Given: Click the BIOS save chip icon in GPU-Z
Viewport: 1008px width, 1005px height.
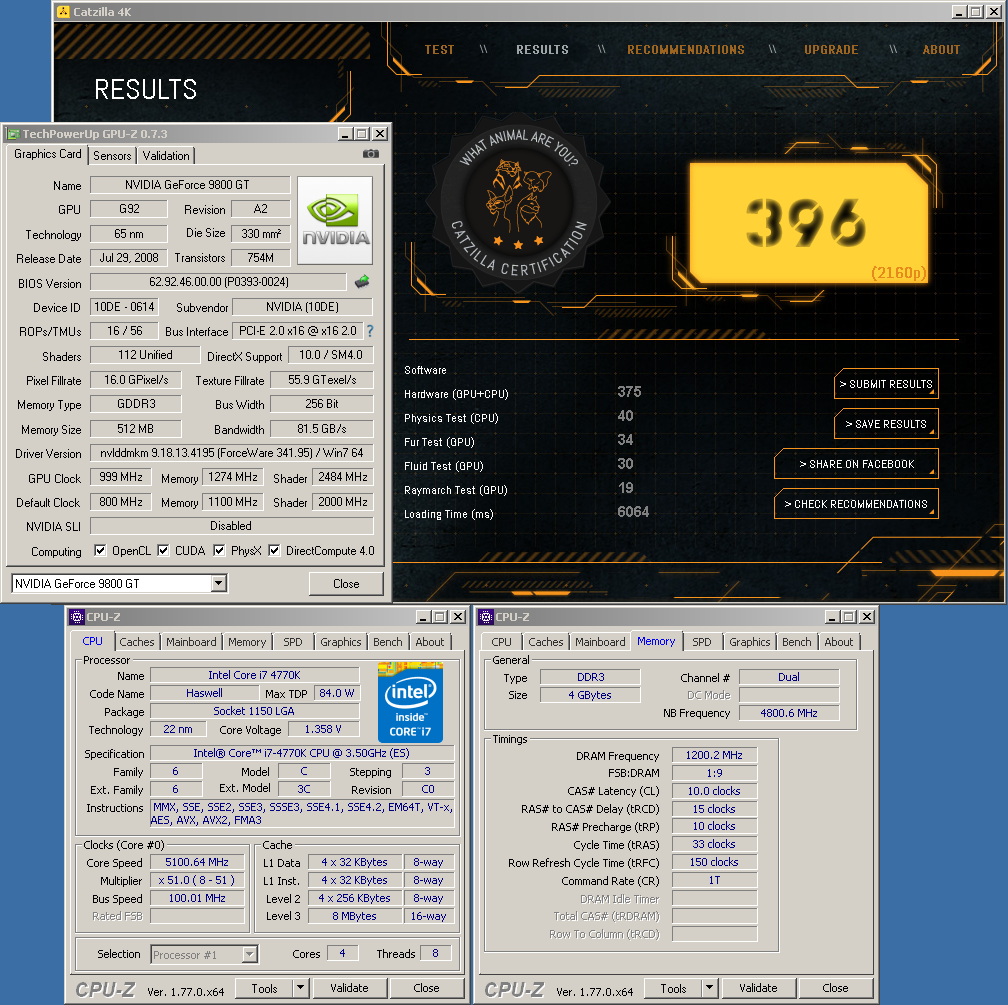Looking at the screenshot, I should (x=362, y=282).
